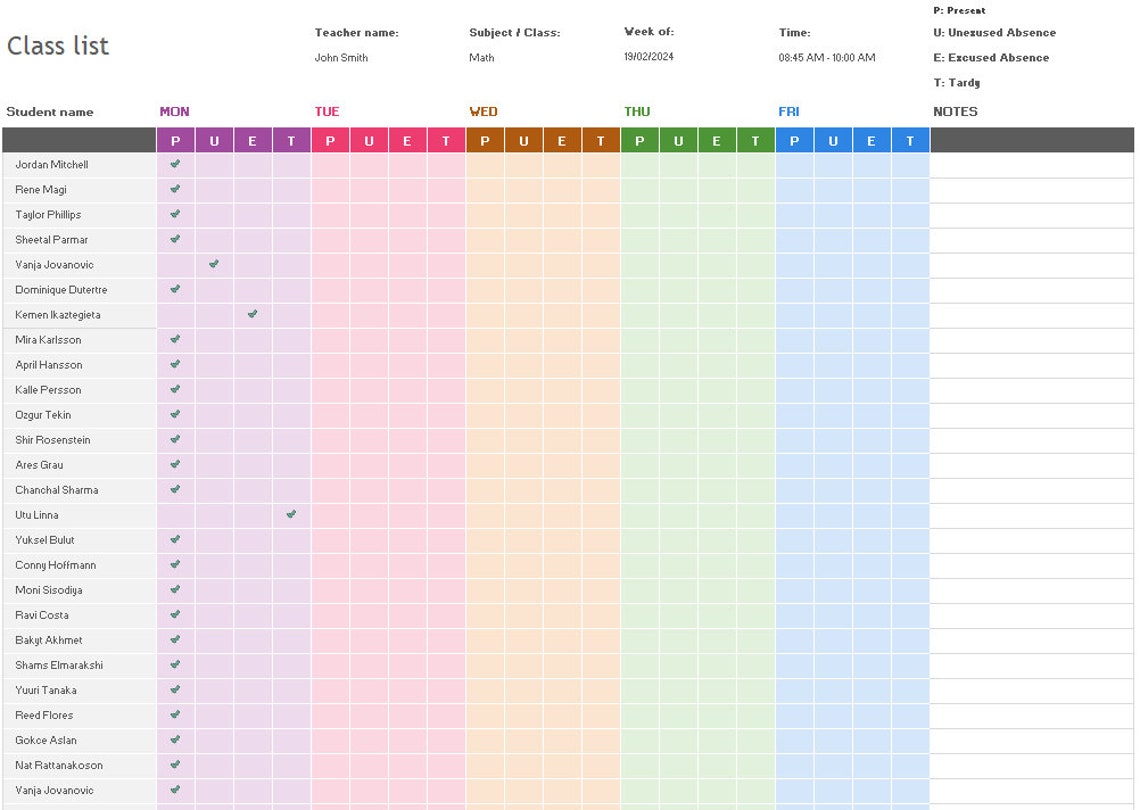Toggle Ravi Costa's attendance checkmark
Viewport: 1140px width, 810px height.
click(175, 615)
